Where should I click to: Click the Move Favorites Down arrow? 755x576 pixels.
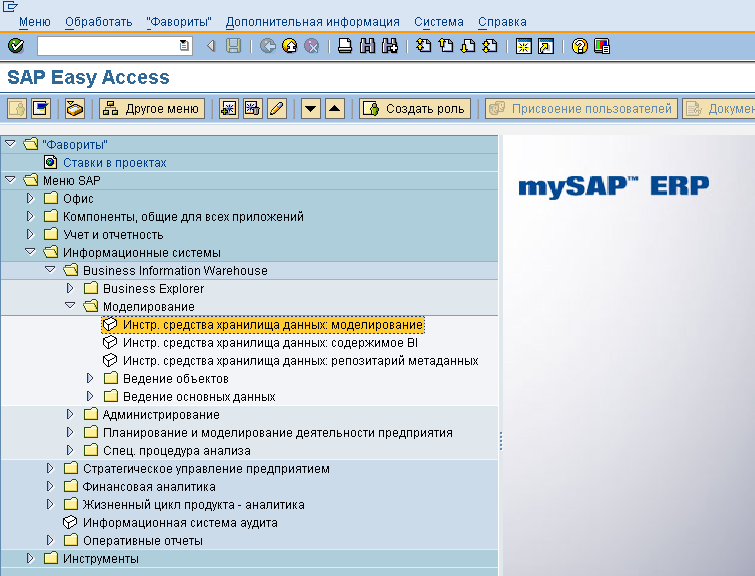[x=311, y=108]
